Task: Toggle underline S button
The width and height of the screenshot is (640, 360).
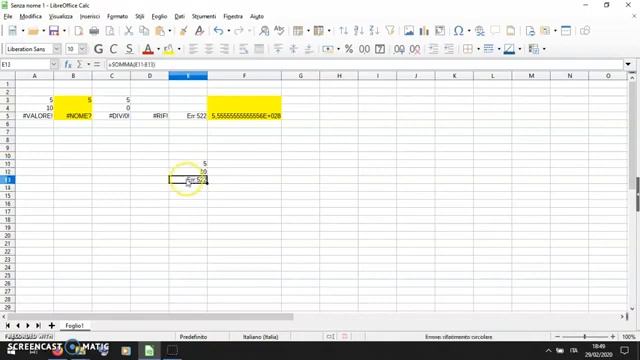Action: 129,49
